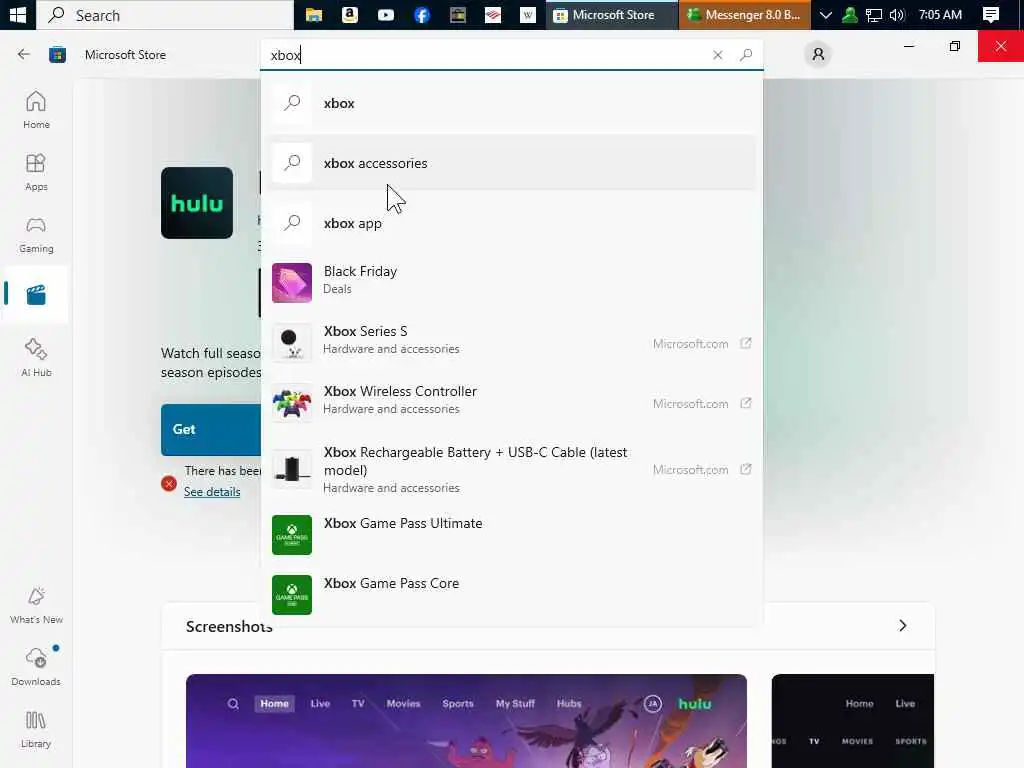Click Microsoft Store taskbar window button
Image resolution: width=1024 pixels, height=768 pixels.
pos(612,14)
